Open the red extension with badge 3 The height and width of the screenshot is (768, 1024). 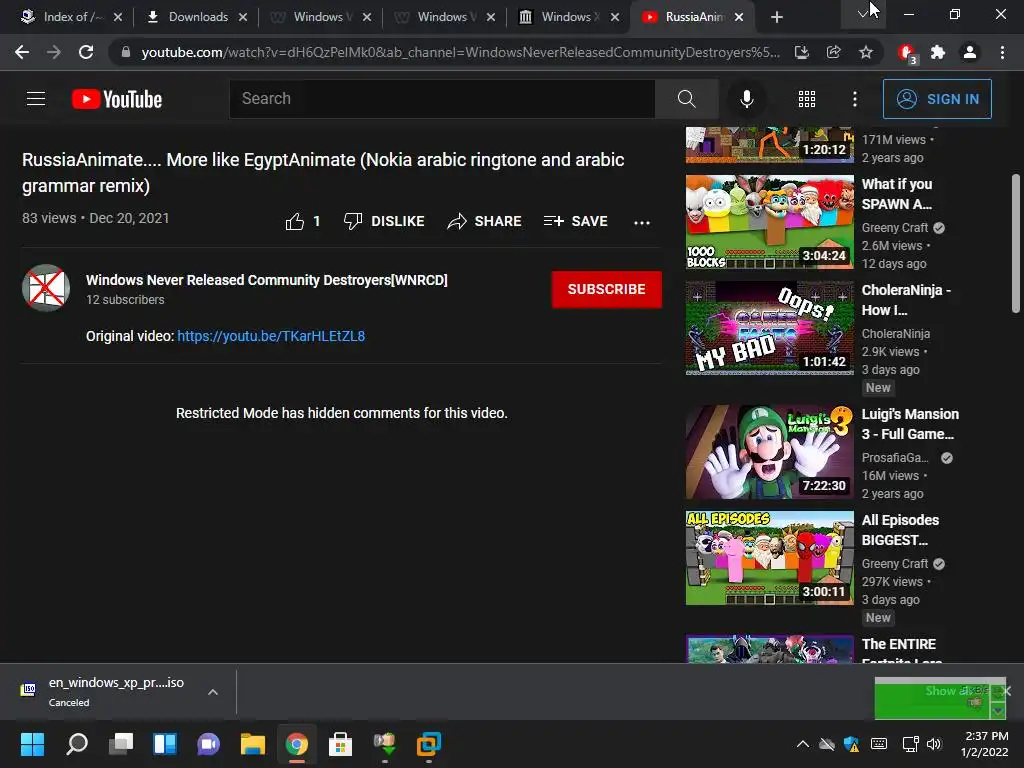(x=907, y=53)
